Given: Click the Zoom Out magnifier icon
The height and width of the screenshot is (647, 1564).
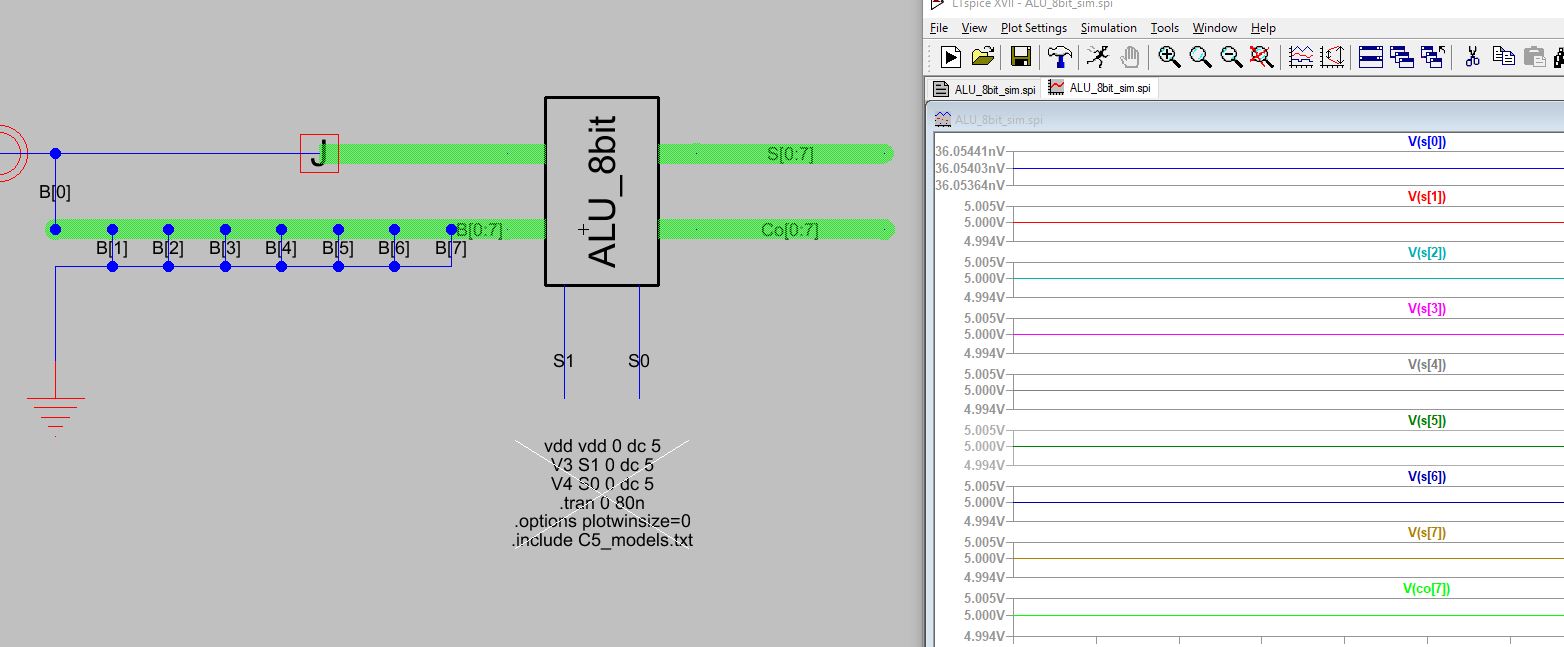Looking at the screenshot, I should coord(1231,57).
